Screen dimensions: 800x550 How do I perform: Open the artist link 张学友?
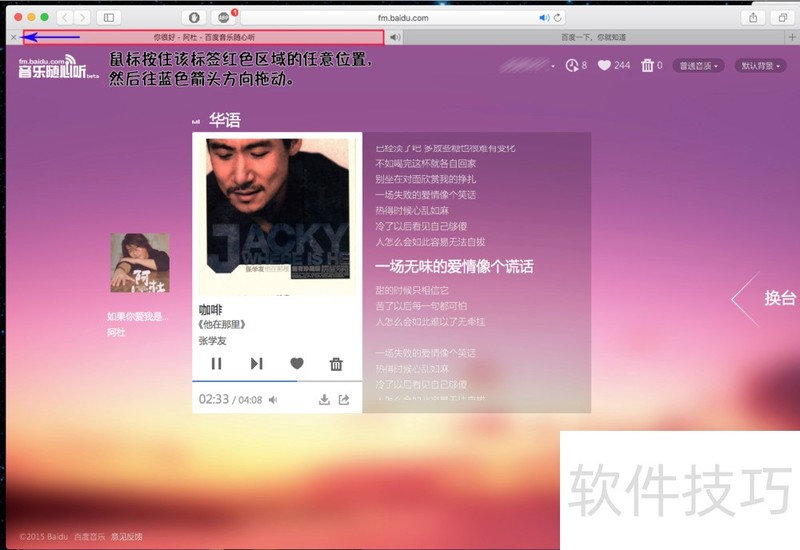pyautogui.click(x=212, y=341)
